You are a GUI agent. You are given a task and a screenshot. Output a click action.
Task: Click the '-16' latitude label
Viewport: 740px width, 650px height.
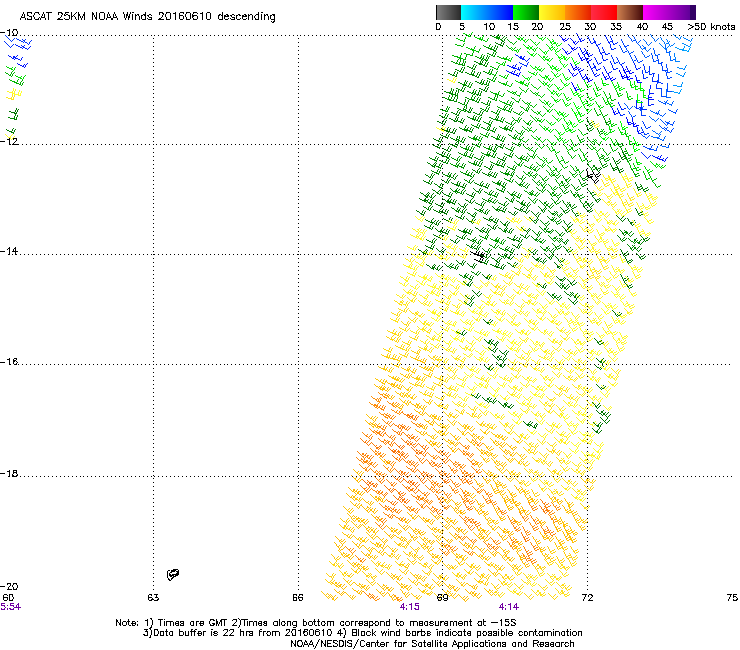[x=9, y=362]
